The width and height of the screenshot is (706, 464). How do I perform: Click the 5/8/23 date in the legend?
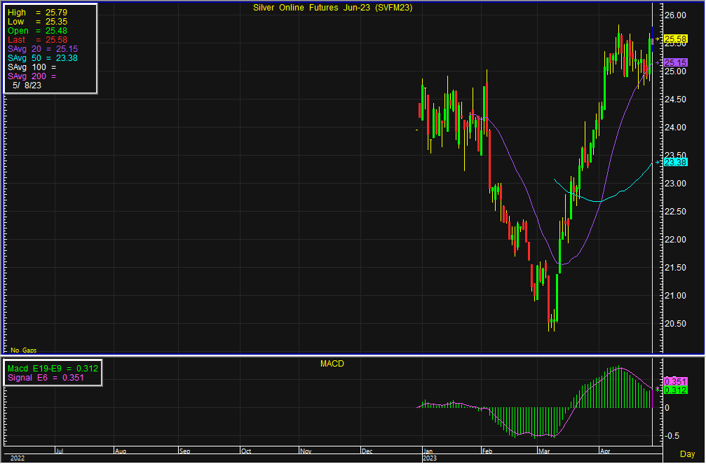click(x=27, y=86)
